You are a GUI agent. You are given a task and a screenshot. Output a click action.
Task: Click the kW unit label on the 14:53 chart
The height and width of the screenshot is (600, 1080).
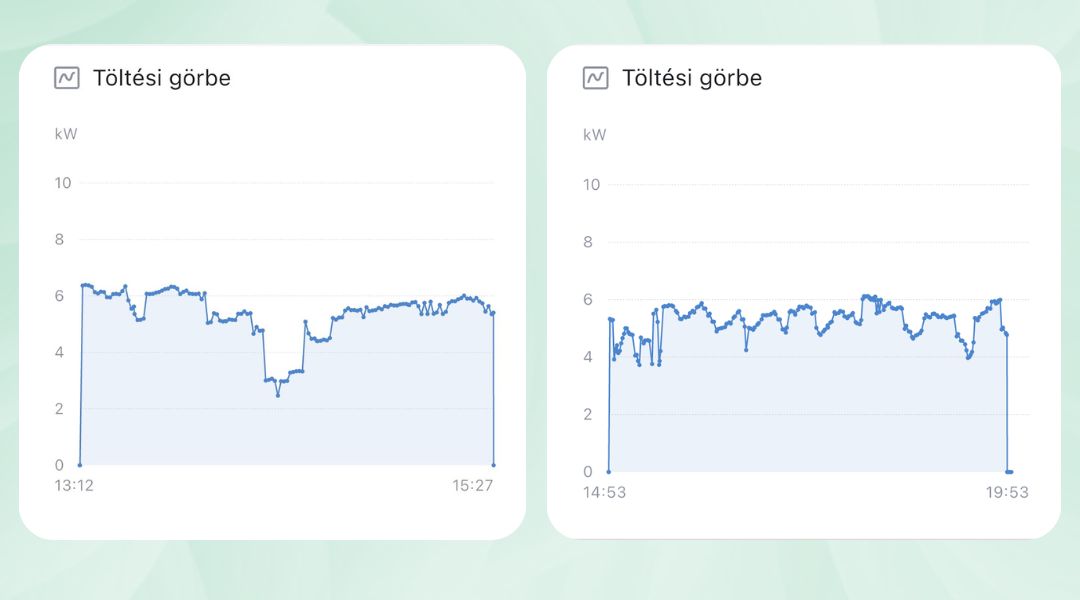594,134
